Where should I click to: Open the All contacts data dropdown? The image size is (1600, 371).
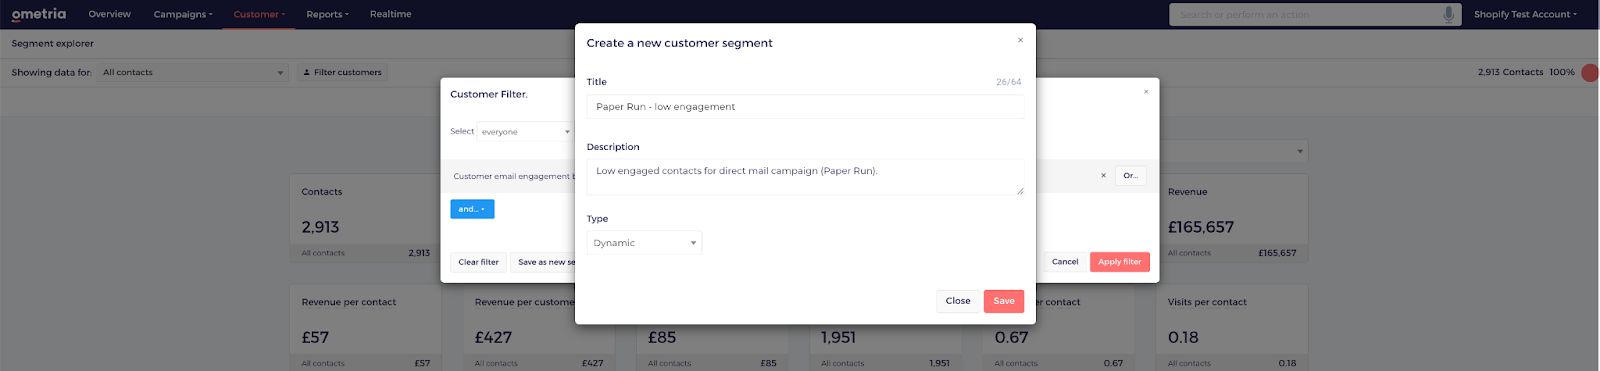pos(193,72)
